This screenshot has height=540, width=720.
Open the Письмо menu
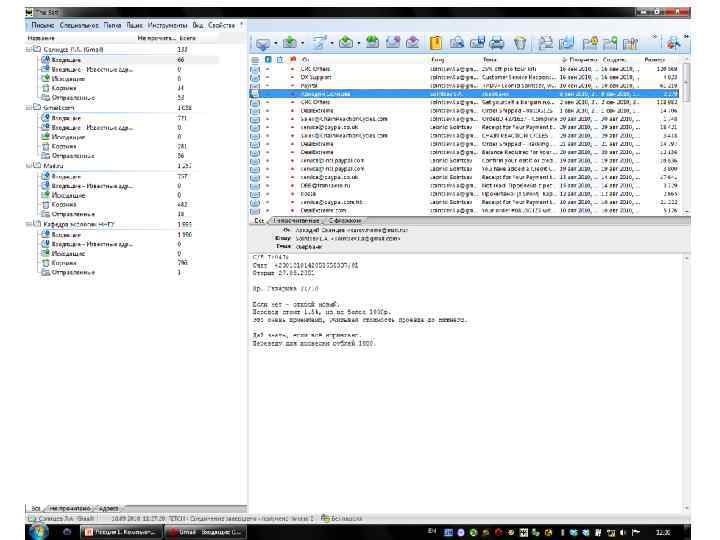pyautogui.click(x=43, y=25)
